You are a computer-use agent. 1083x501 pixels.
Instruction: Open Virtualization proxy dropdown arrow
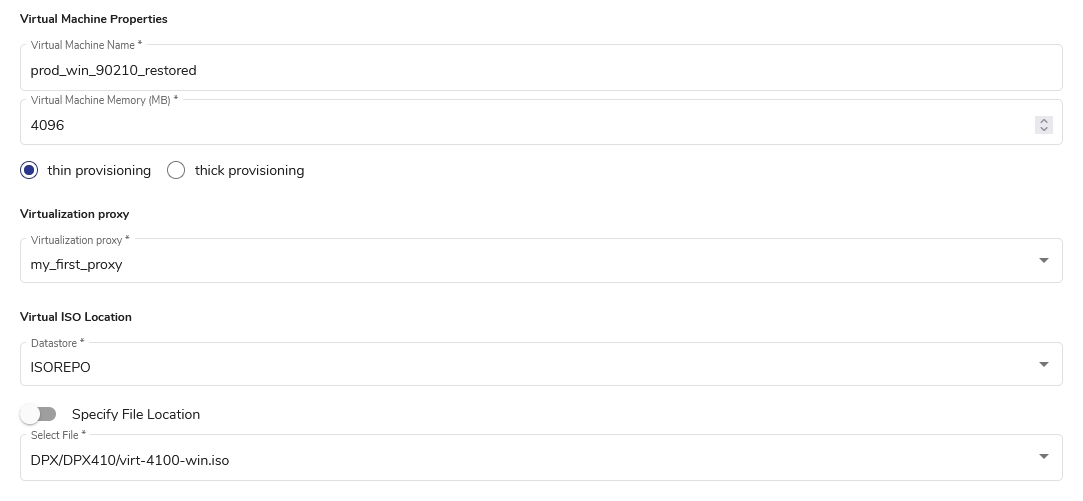pyautogui.click(x=1043, y=261)
